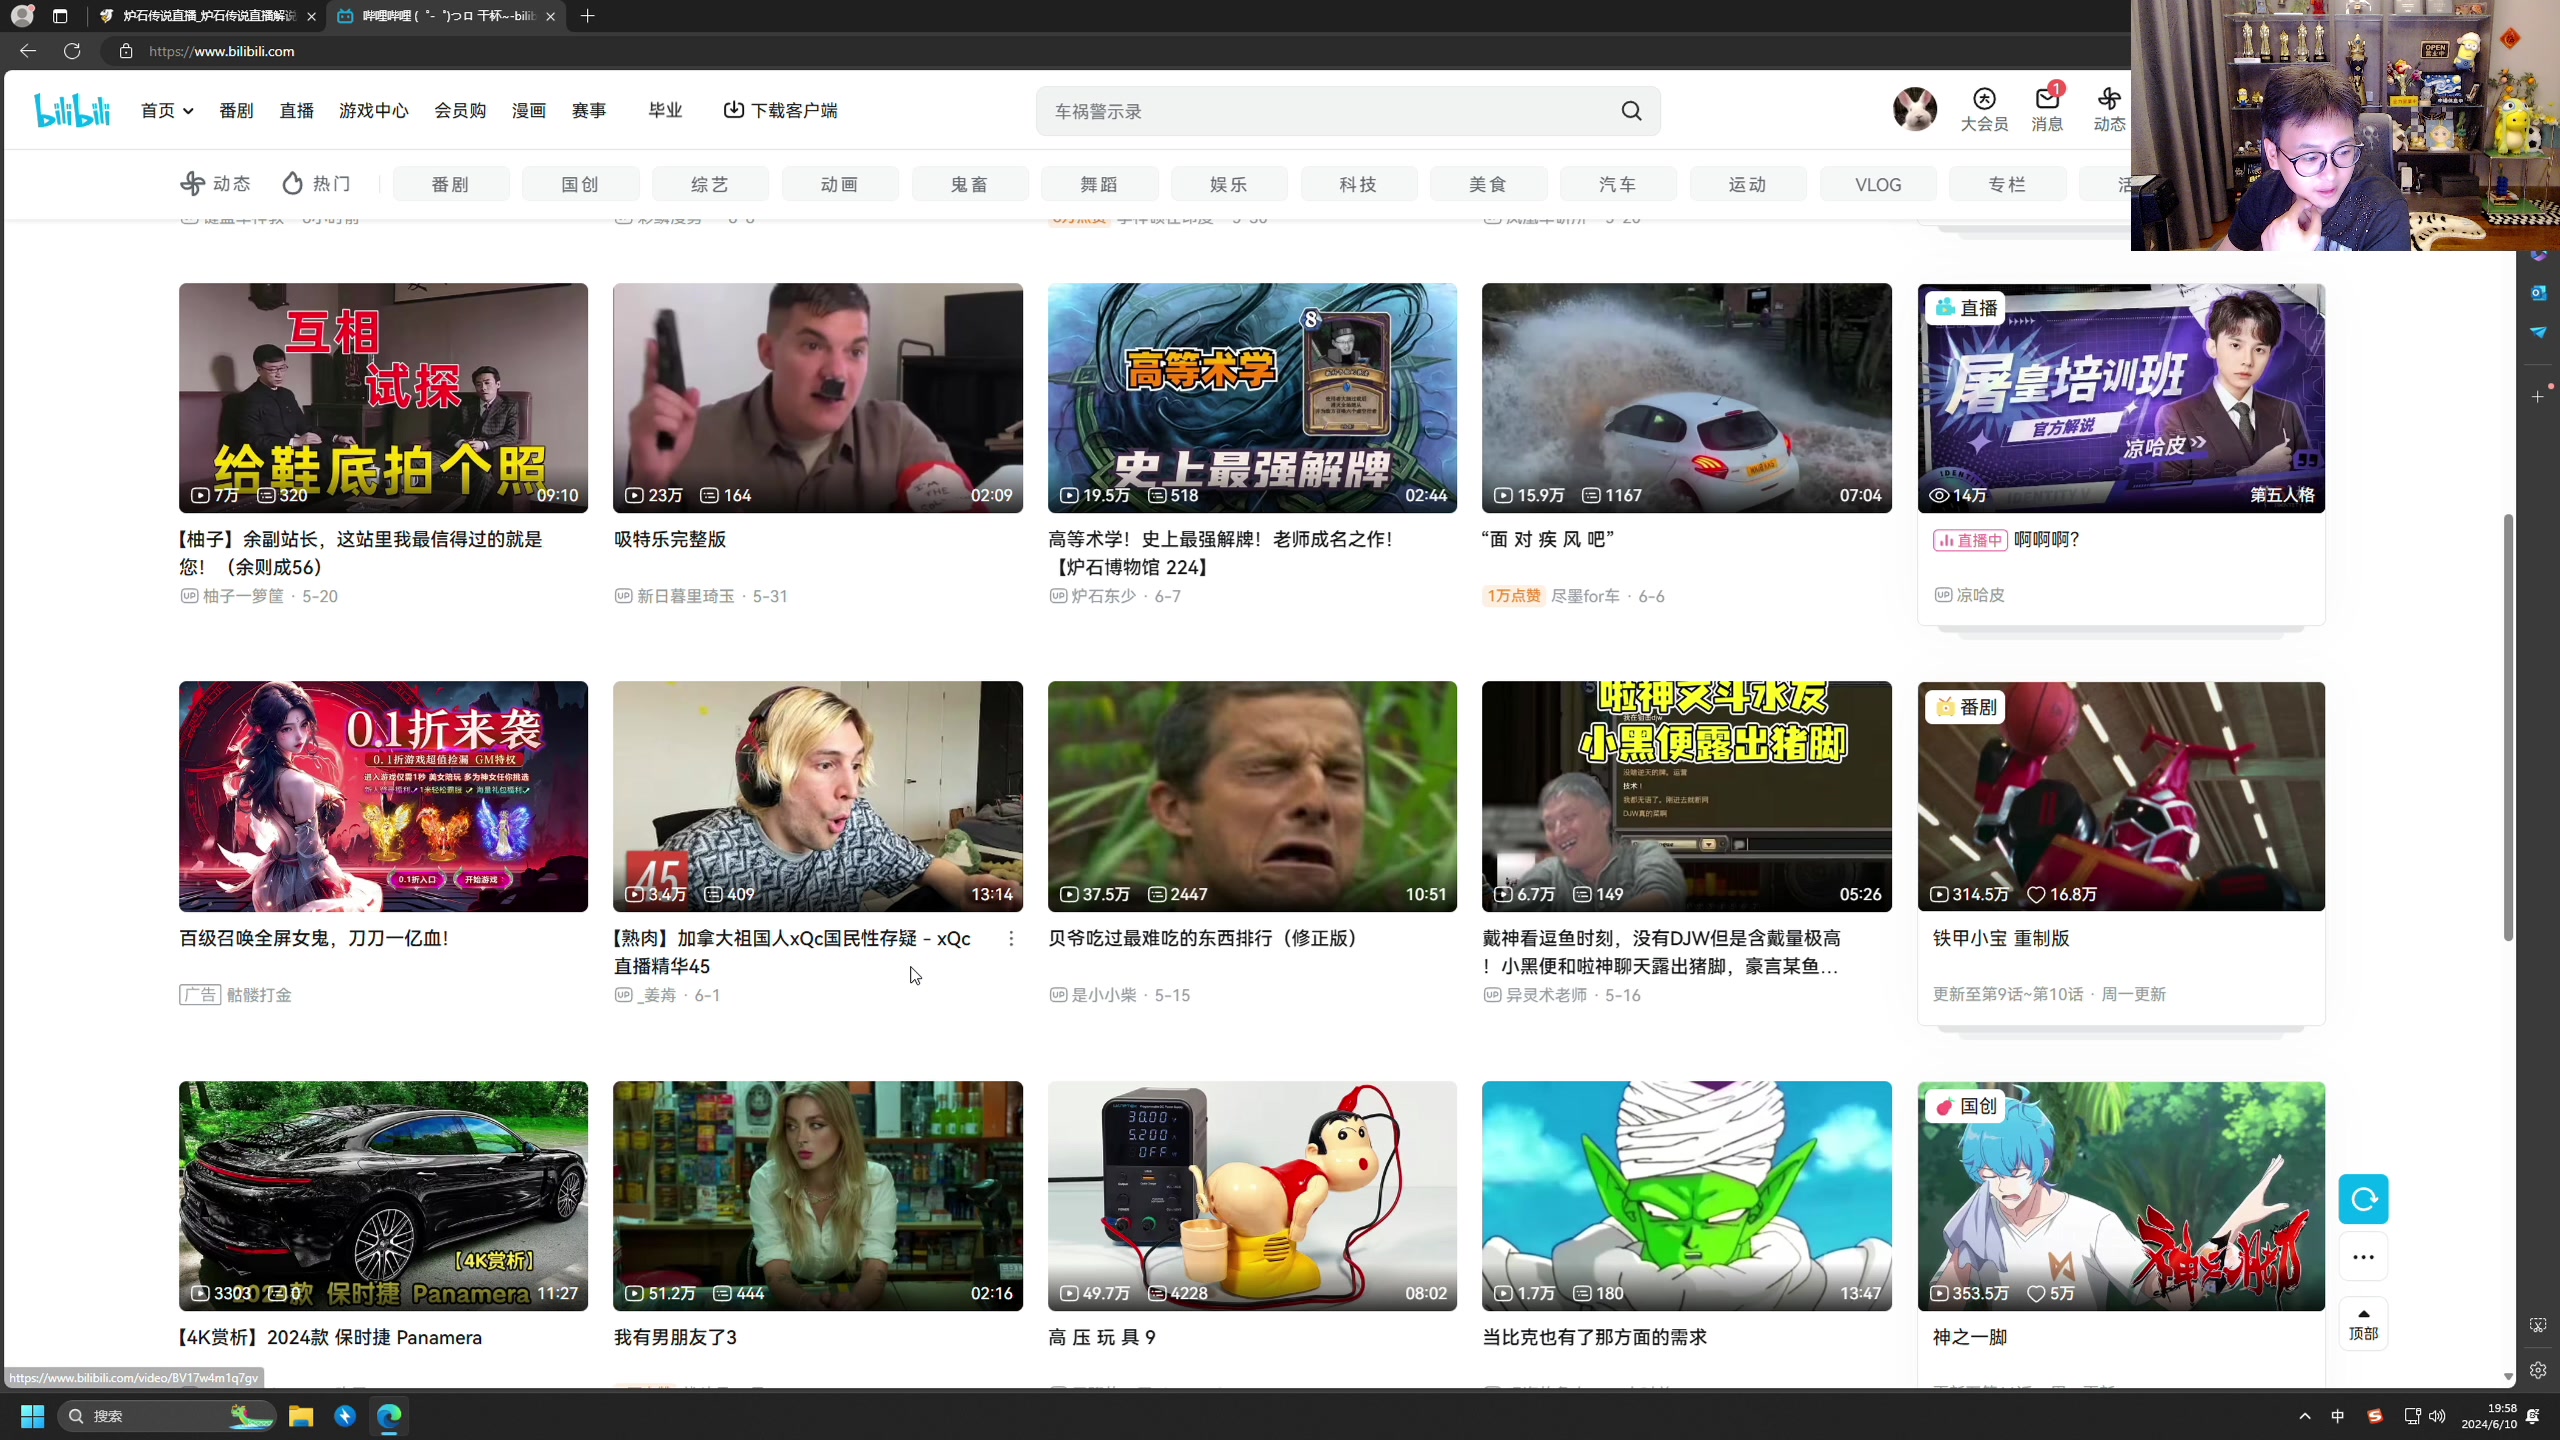
Task: Switch to the 炉石传说直播 browser tab
Action: [x=209, y=16]
